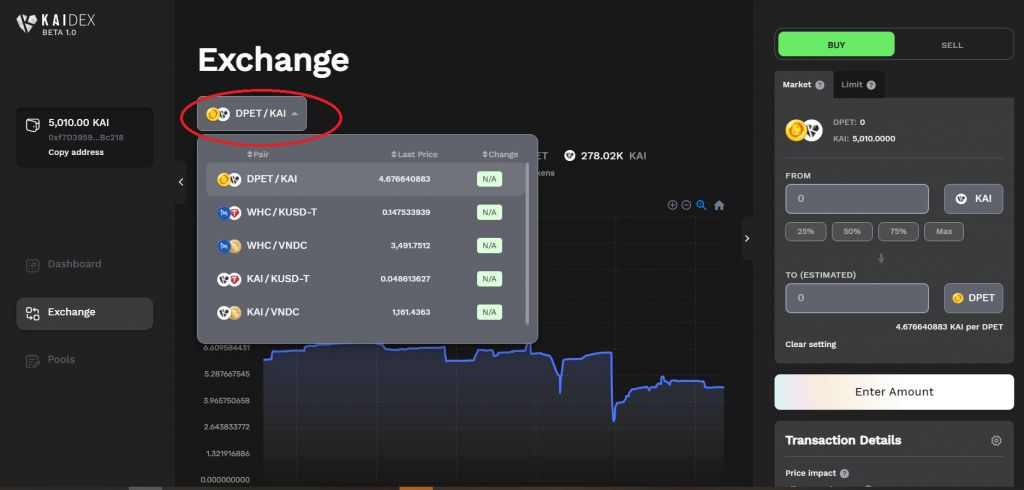Viewport: 1024px width, 490px height.
Task: Open Pools from the sidebar
Action: [62, 359]
